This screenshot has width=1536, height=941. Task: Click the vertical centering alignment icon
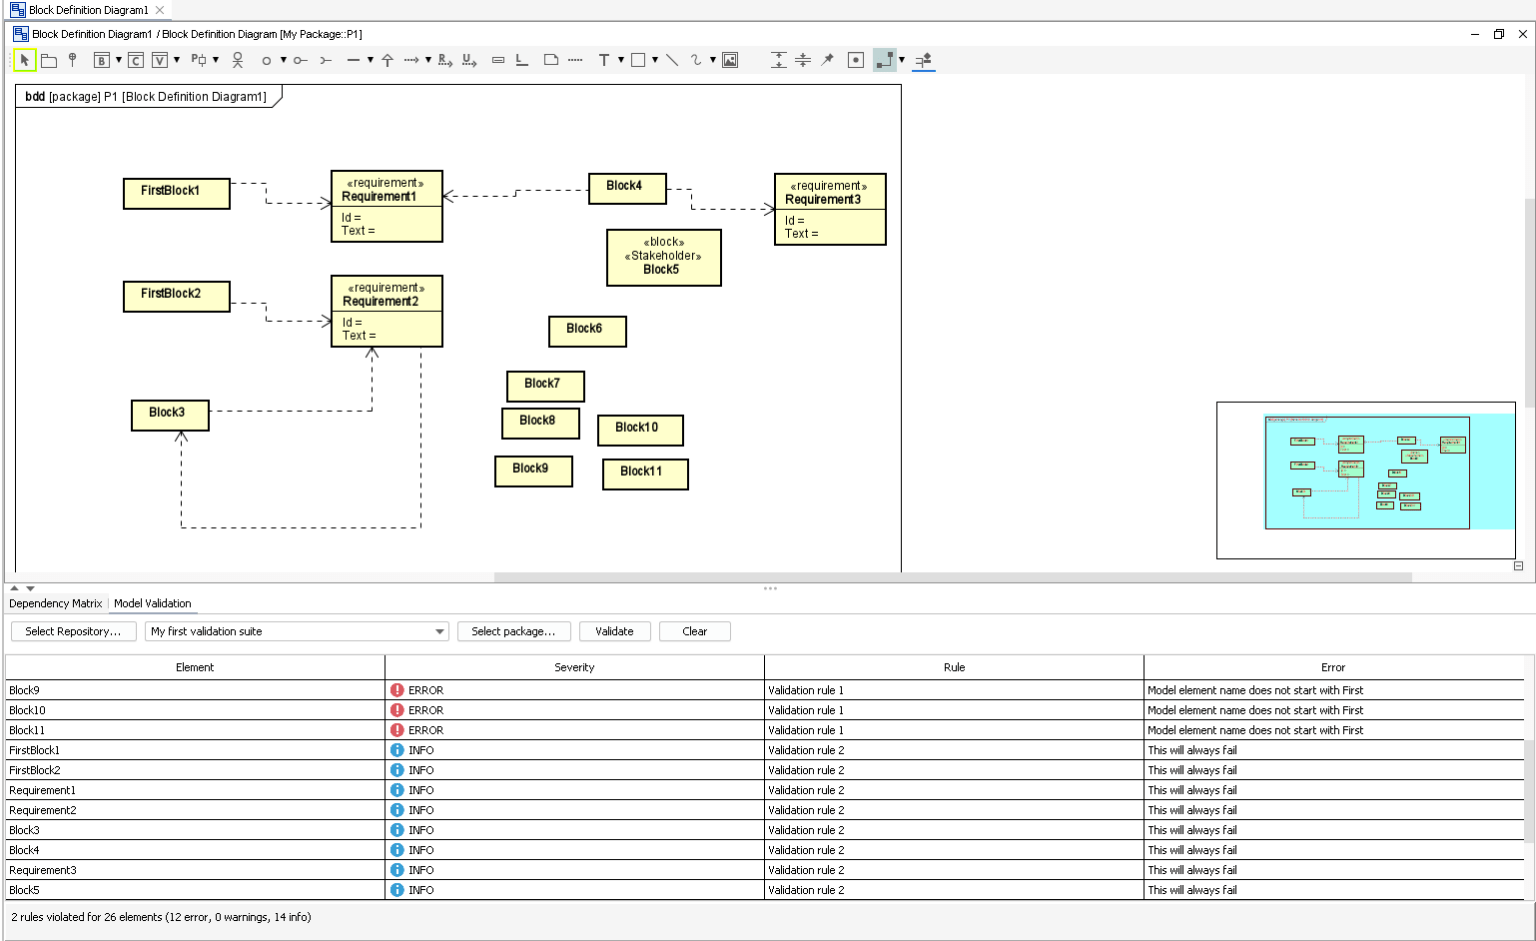click(803, 60)
